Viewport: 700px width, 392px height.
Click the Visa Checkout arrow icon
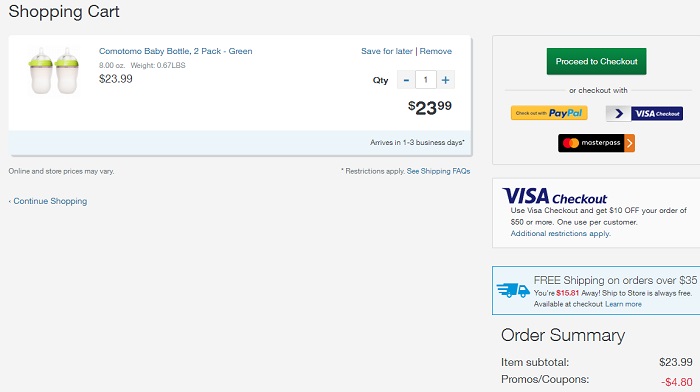618,113
